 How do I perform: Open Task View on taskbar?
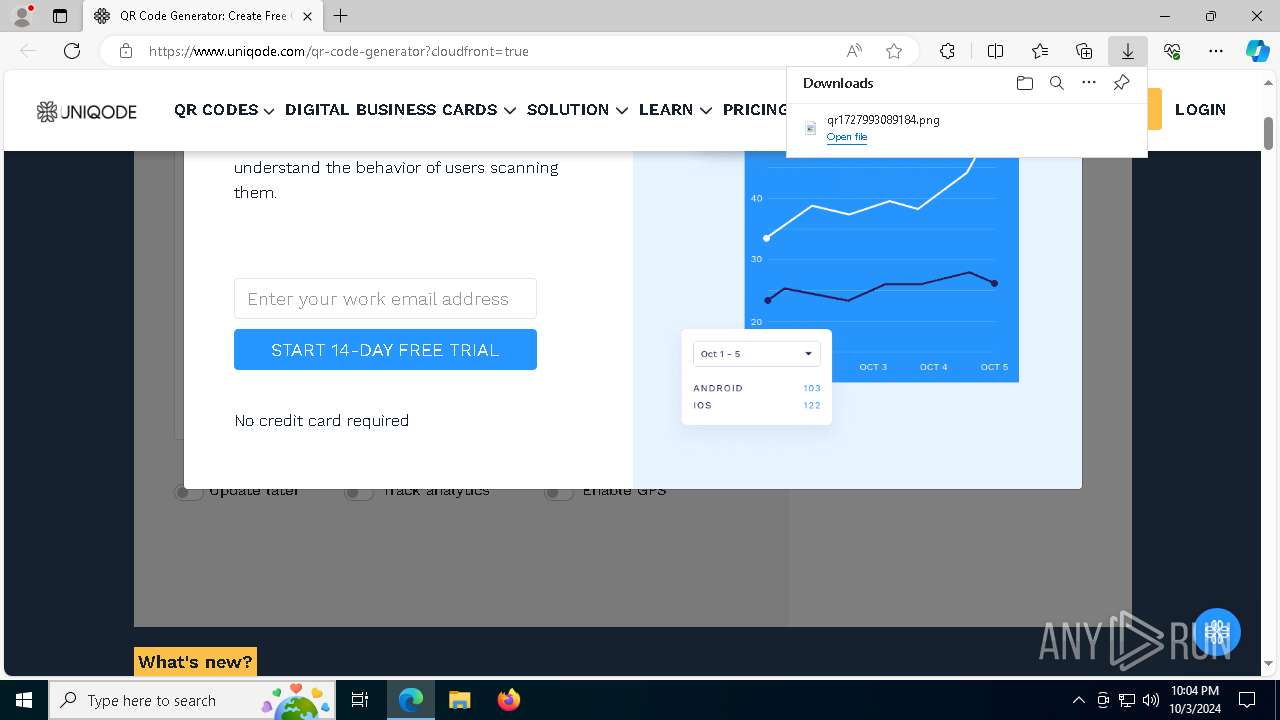[360, 700]
